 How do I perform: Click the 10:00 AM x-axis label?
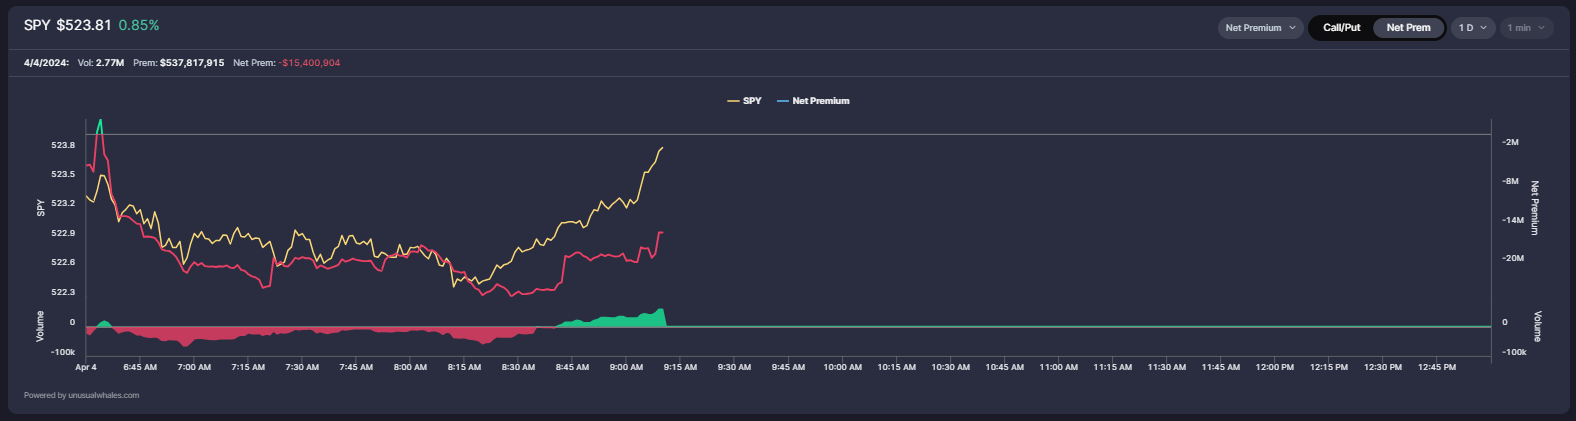pyautogui.click(x=842, y=367)
